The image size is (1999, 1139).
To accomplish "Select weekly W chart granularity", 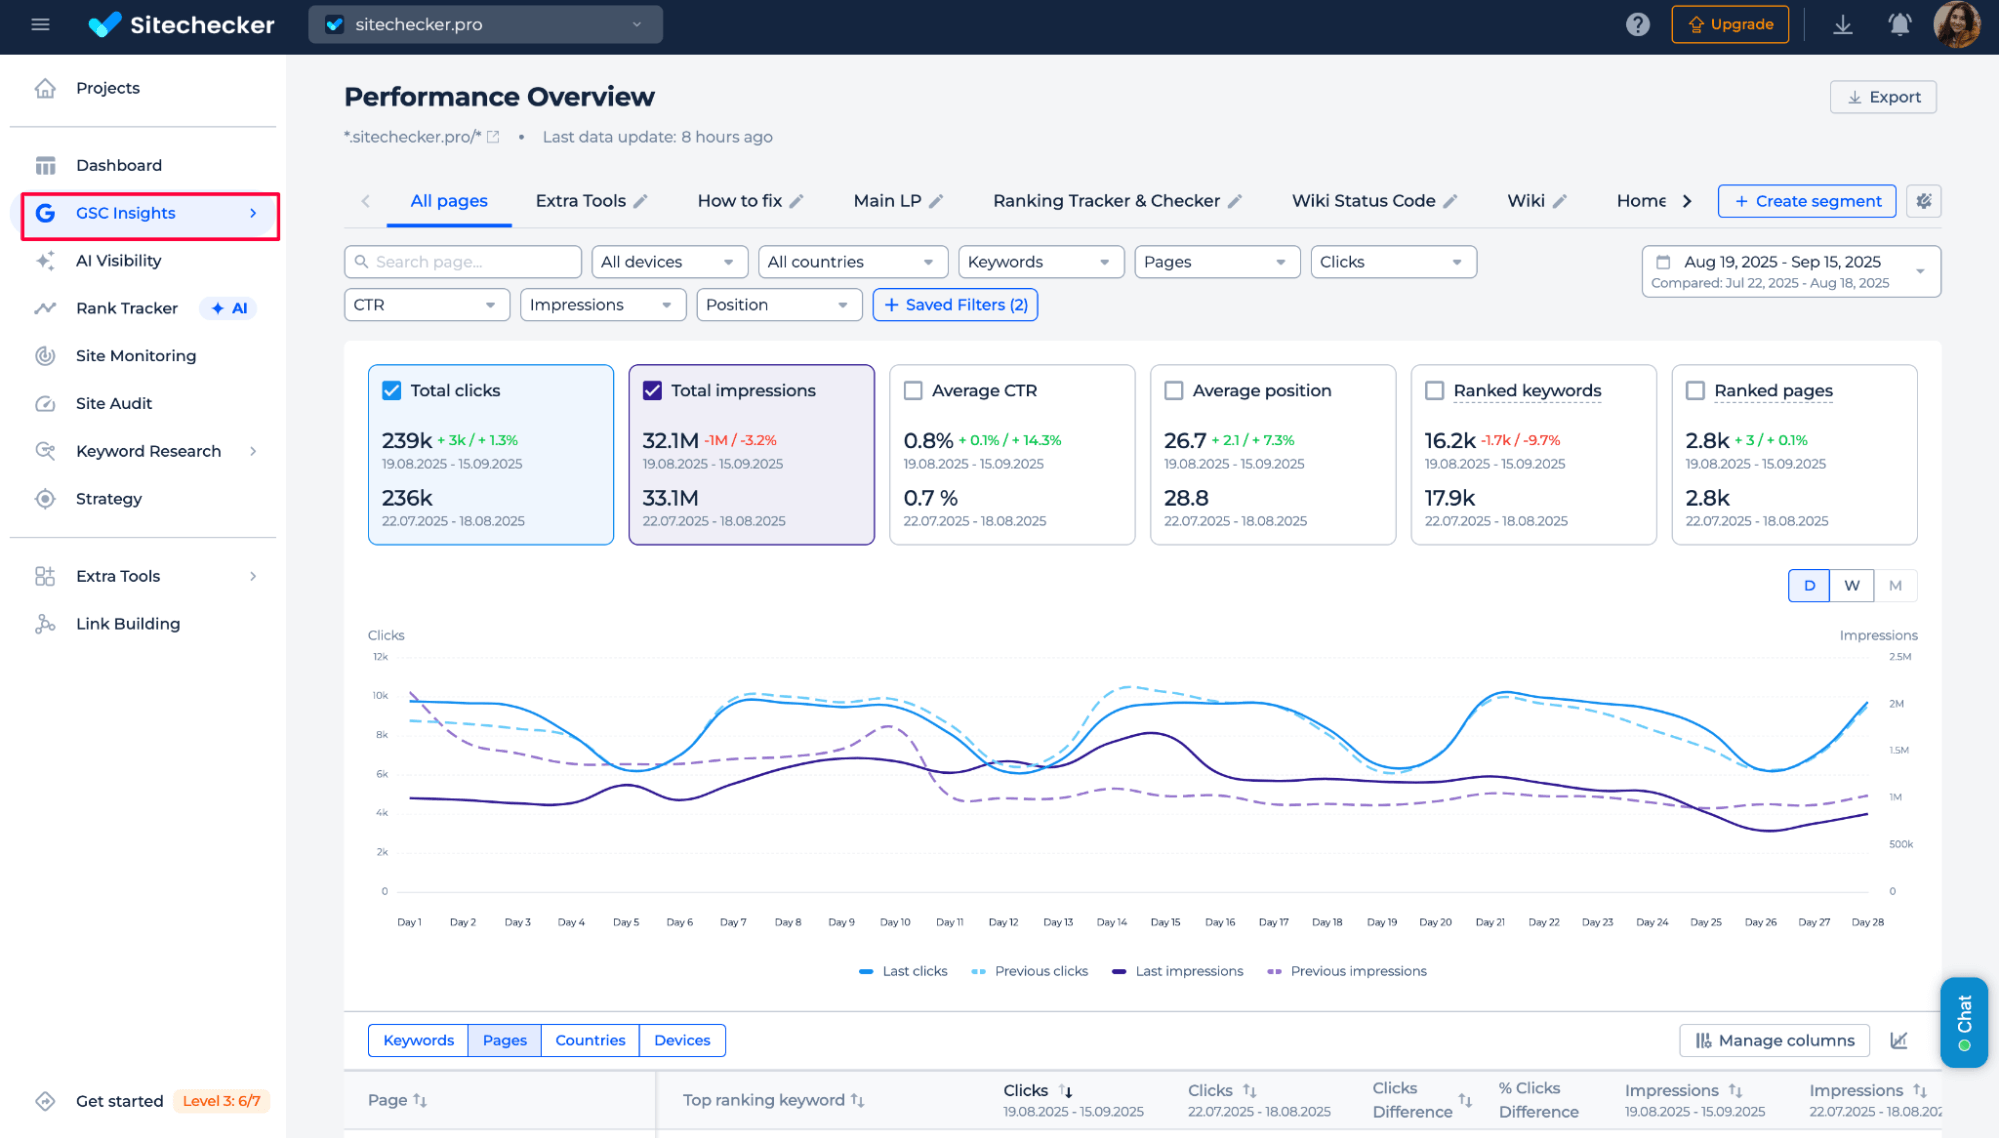I will point(1852,586).
